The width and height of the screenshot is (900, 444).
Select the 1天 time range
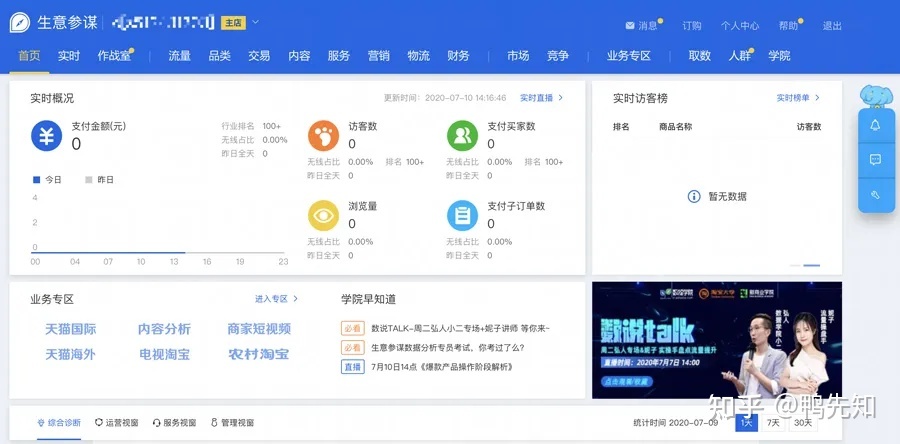pyautogui.click(x=746, y=423)
